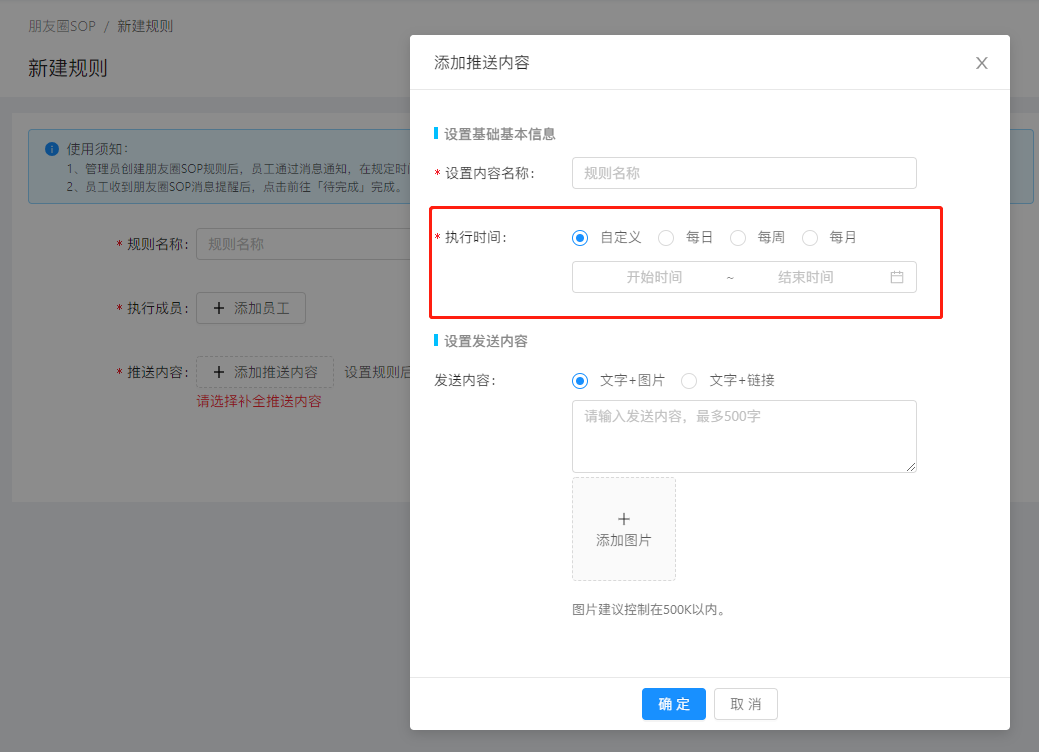Open the 开始时间 date picker
This screenshot has height=752, width=1039.
654,277
